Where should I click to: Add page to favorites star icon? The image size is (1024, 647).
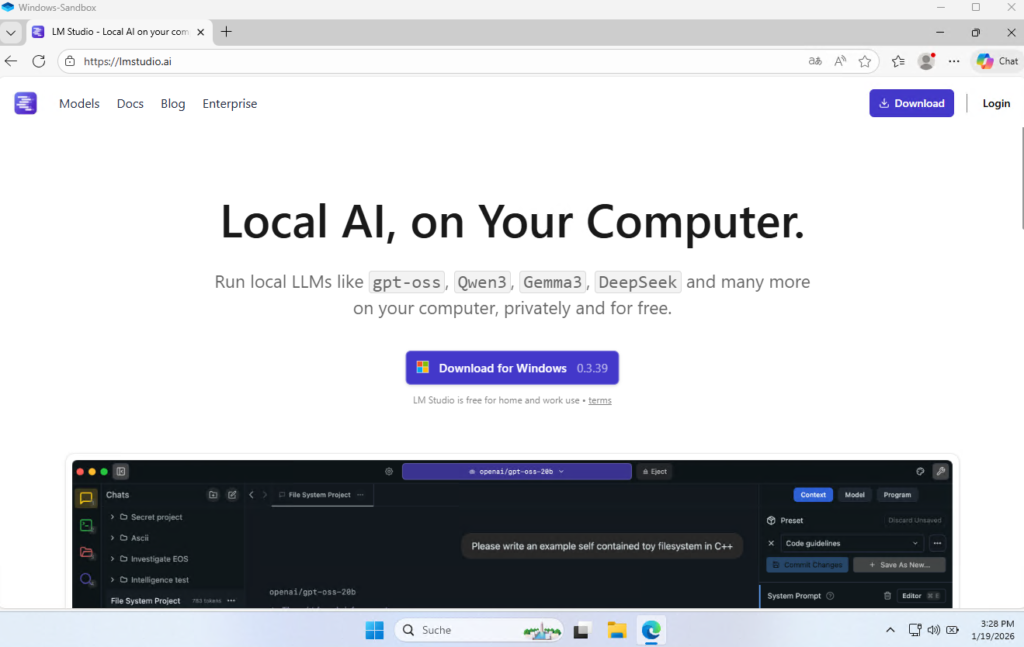click(865, 61)
